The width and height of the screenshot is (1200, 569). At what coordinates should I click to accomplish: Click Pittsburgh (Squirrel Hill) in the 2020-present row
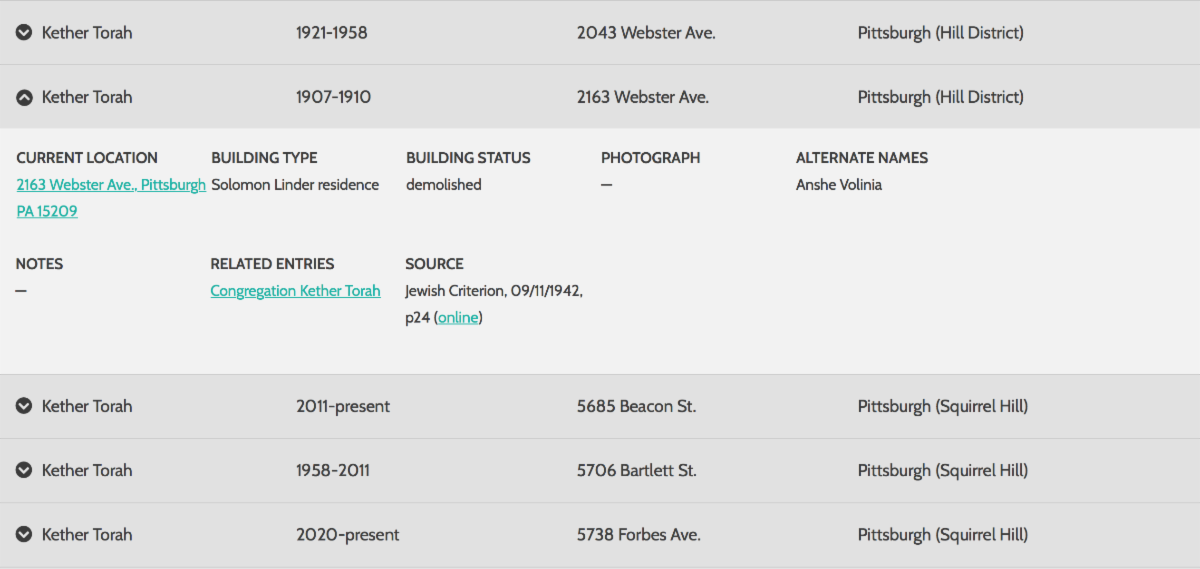click(x=942, y=535)
